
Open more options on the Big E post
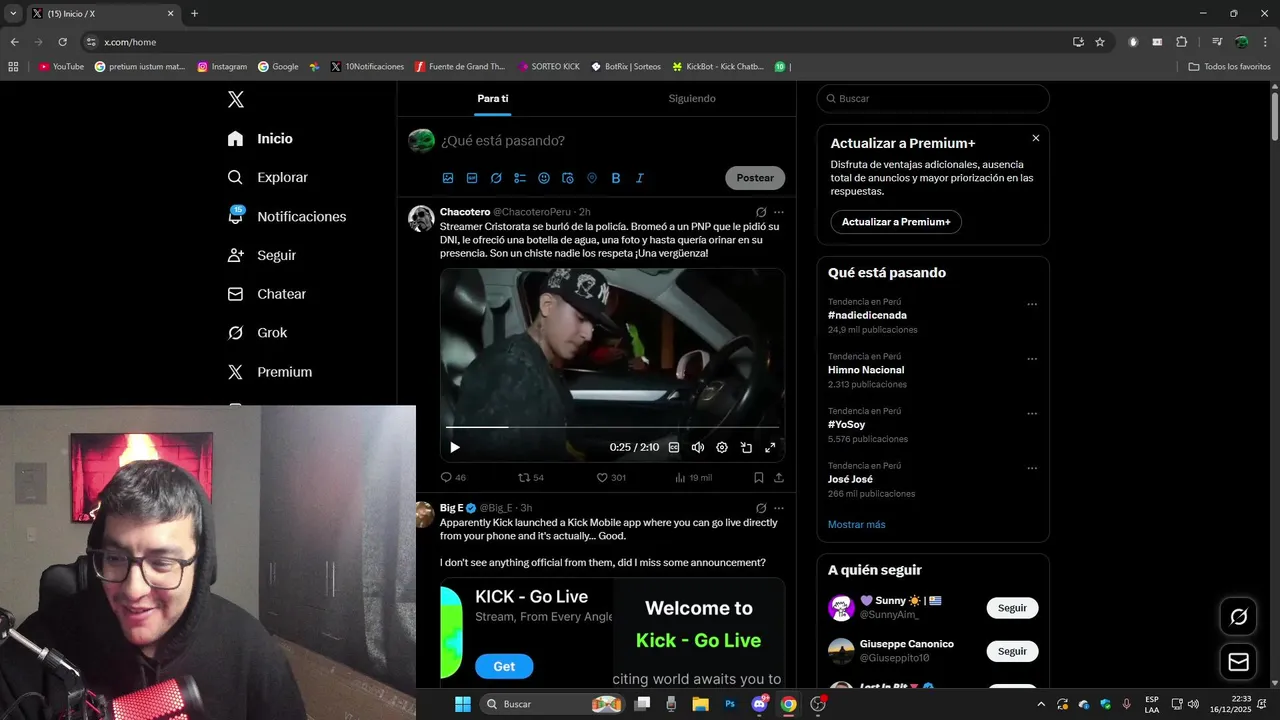(x=779, y=508)
